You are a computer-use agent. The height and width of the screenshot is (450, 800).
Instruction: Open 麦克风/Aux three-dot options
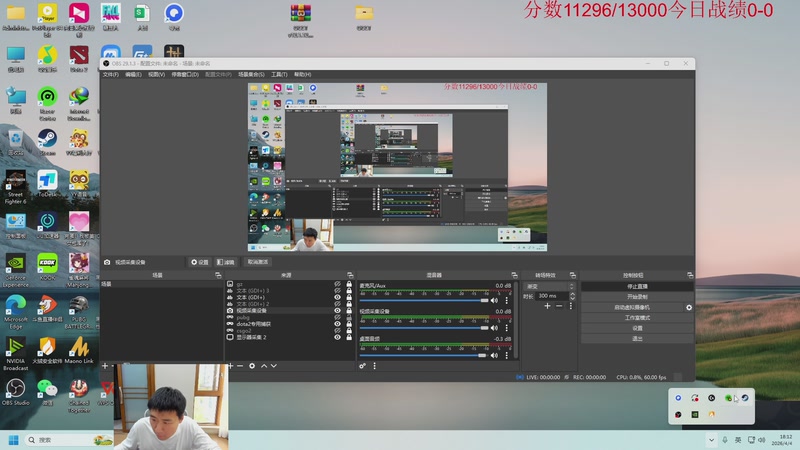[x=507, y=301]
